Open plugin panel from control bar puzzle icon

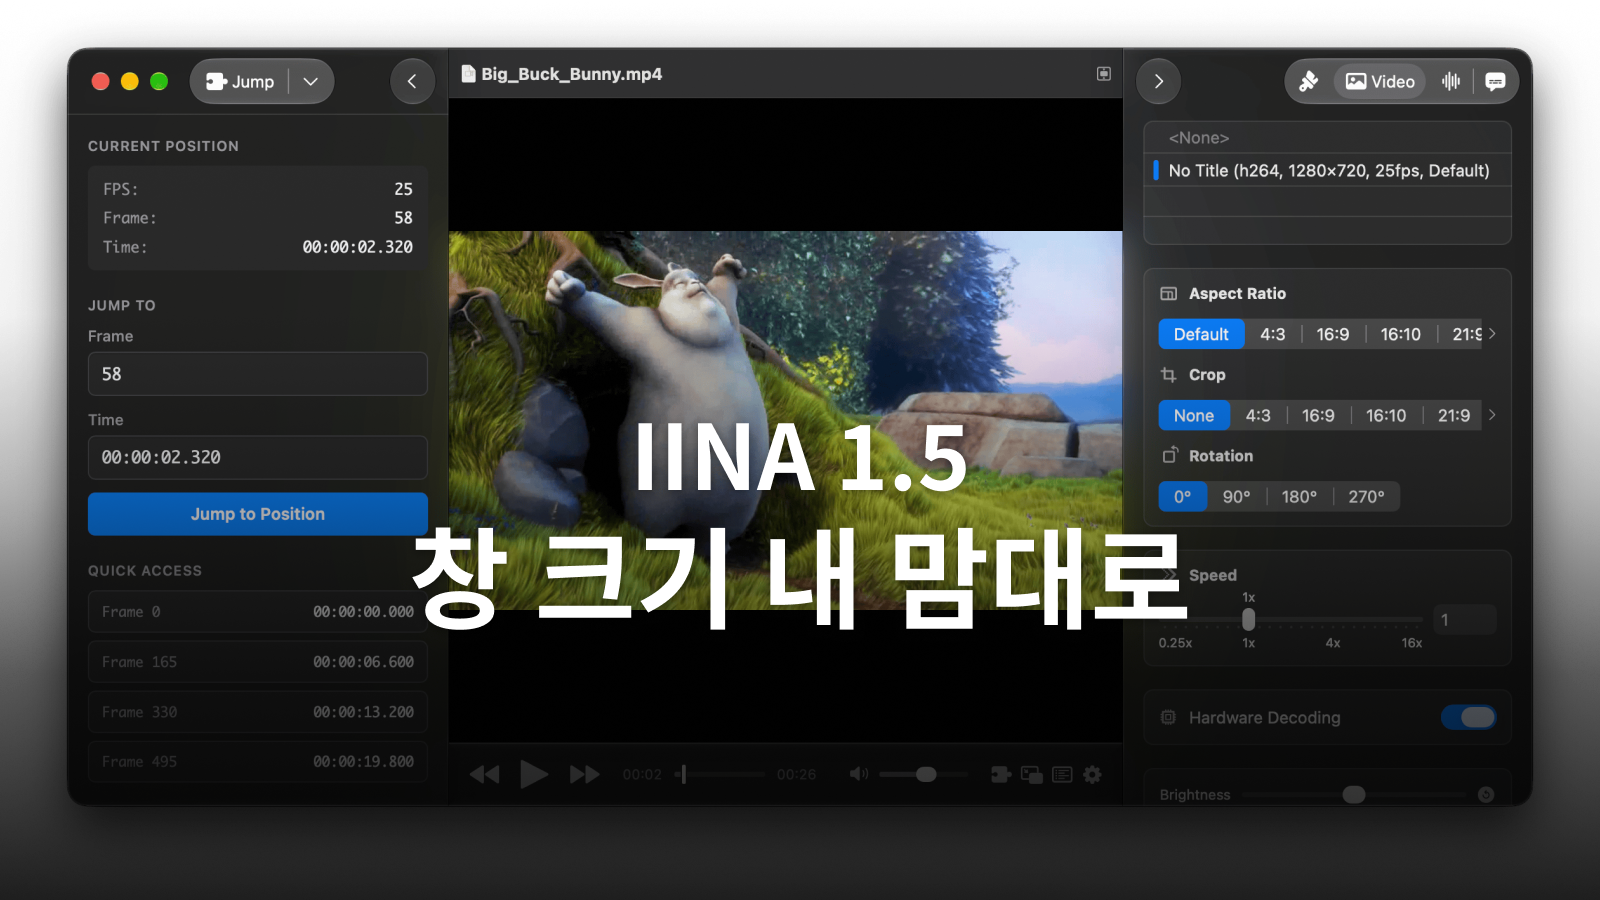(x=1000, y=774)
